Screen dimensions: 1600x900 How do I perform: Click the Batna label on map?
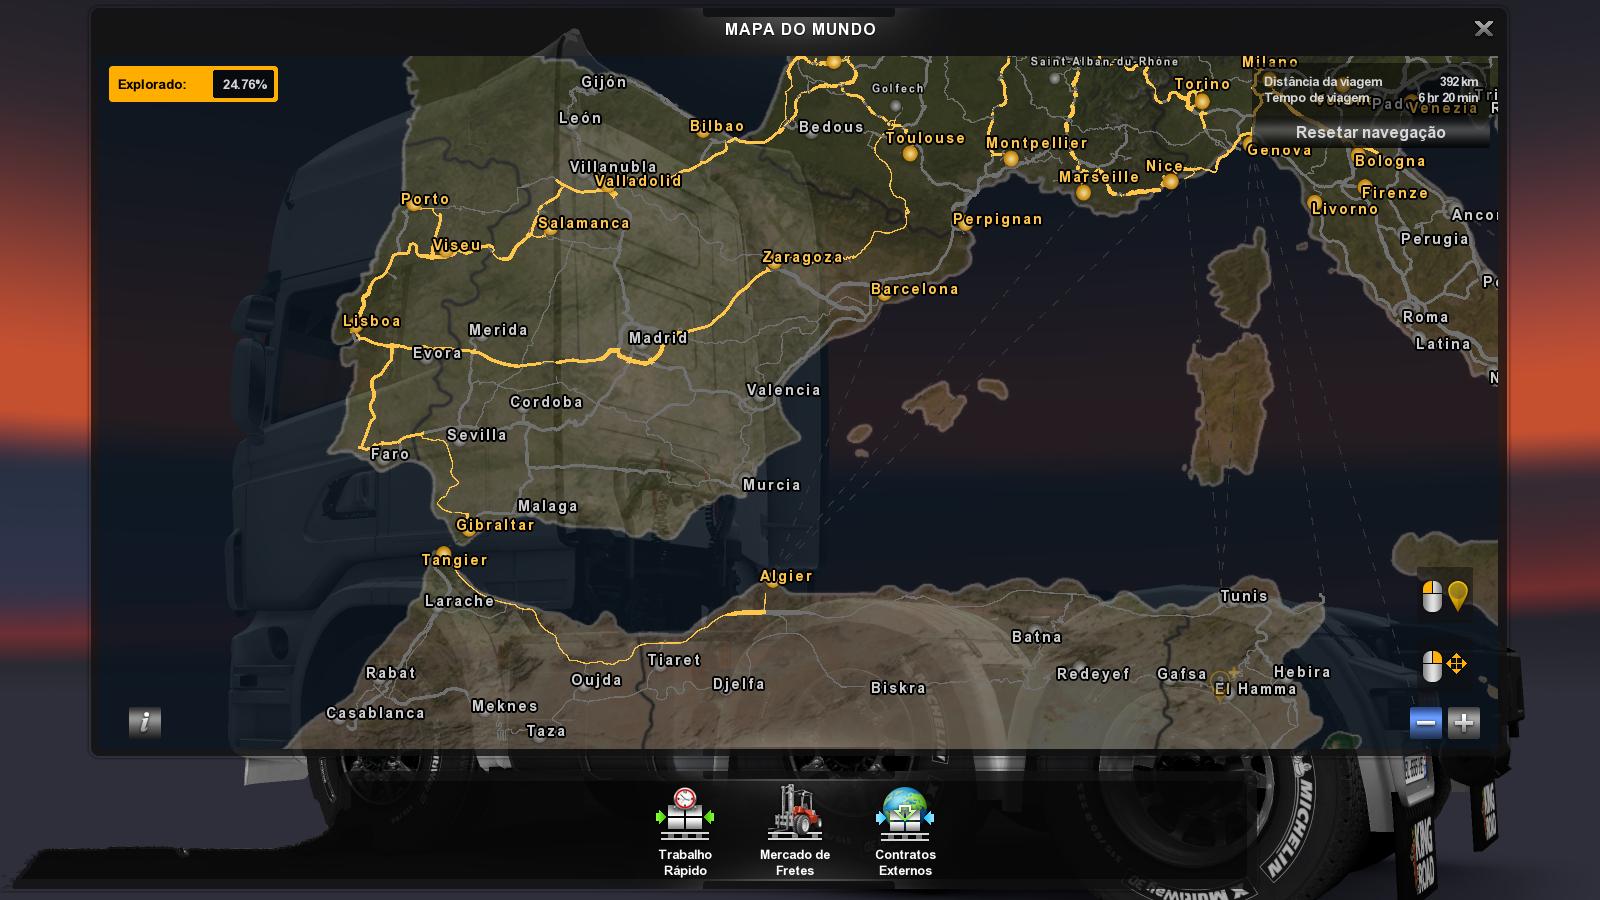[x=1037, y=637]
